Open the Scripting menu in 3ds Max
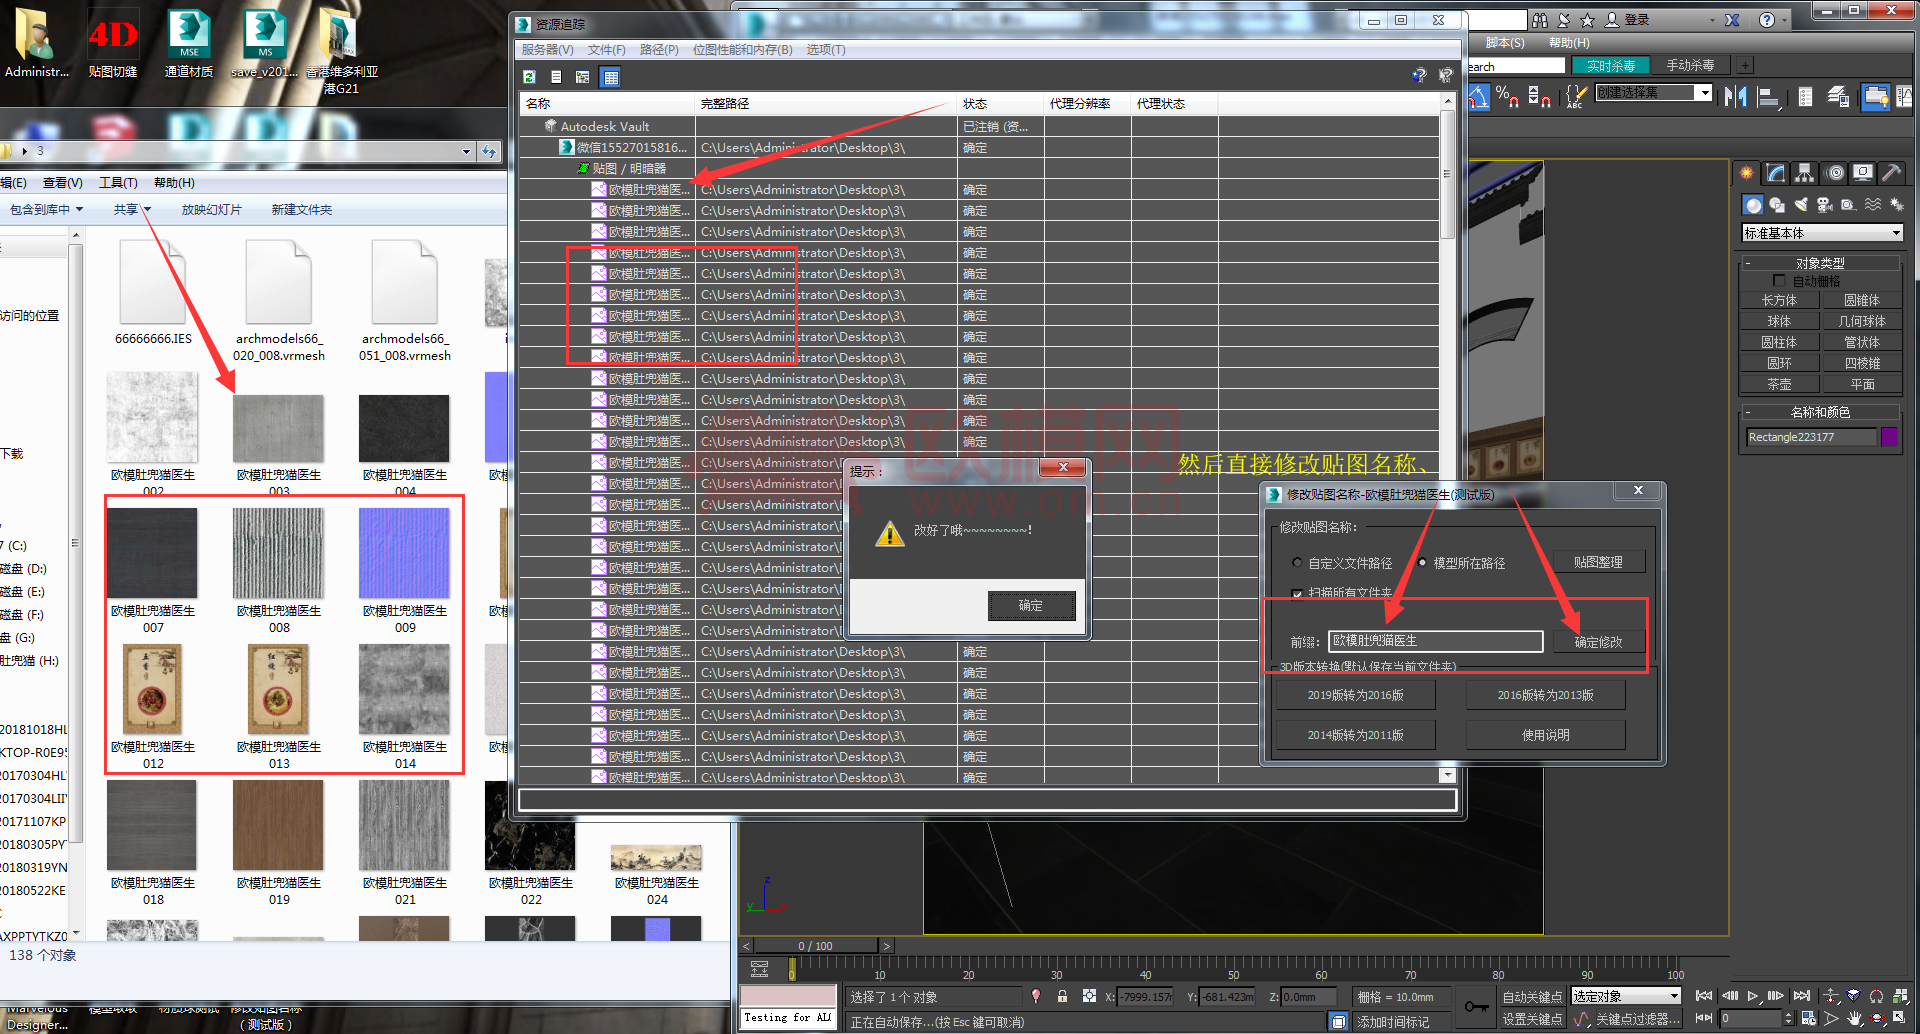 1505,43
